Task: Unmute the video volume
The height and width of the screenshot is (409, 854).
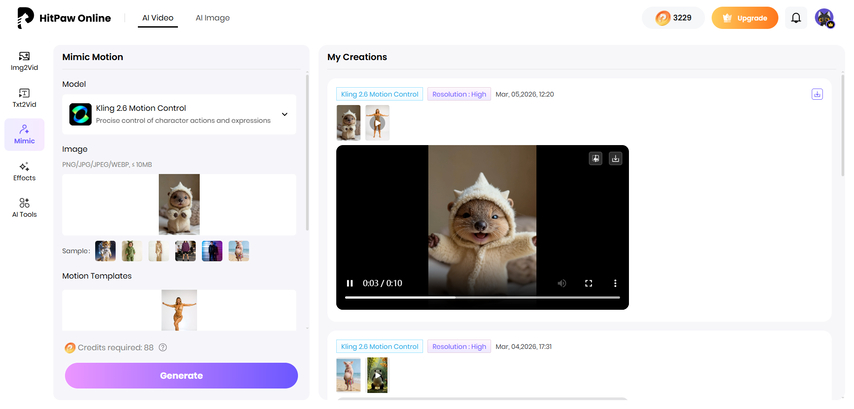Action: 562,283
